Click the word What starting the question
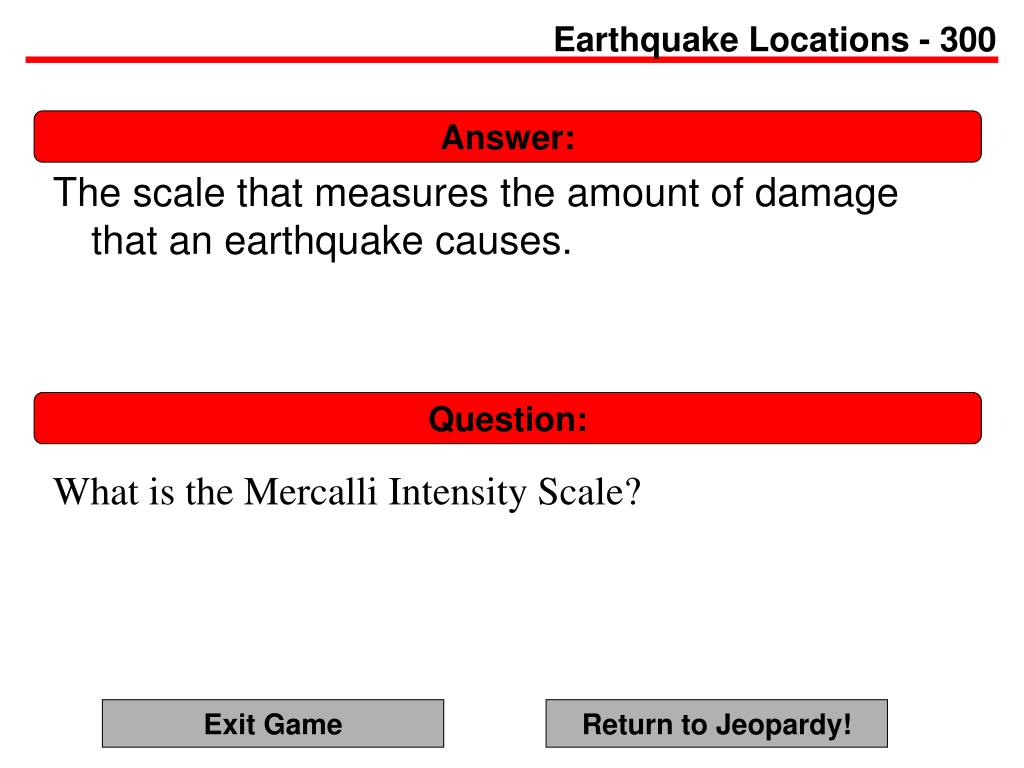Screen dimensions: 1024x768 pyautogui.click(x=95, y=491)
